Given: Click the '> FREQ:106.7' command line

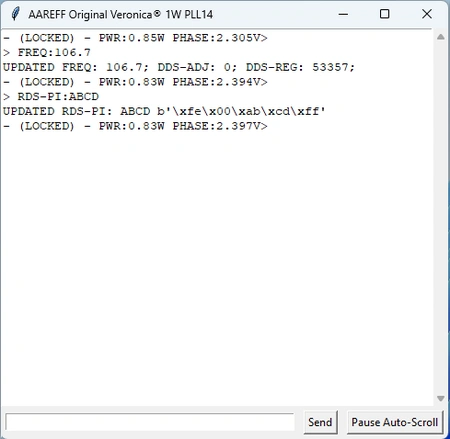Looking at the screenshot, I should pyautogui.click(x=47, y=52).
